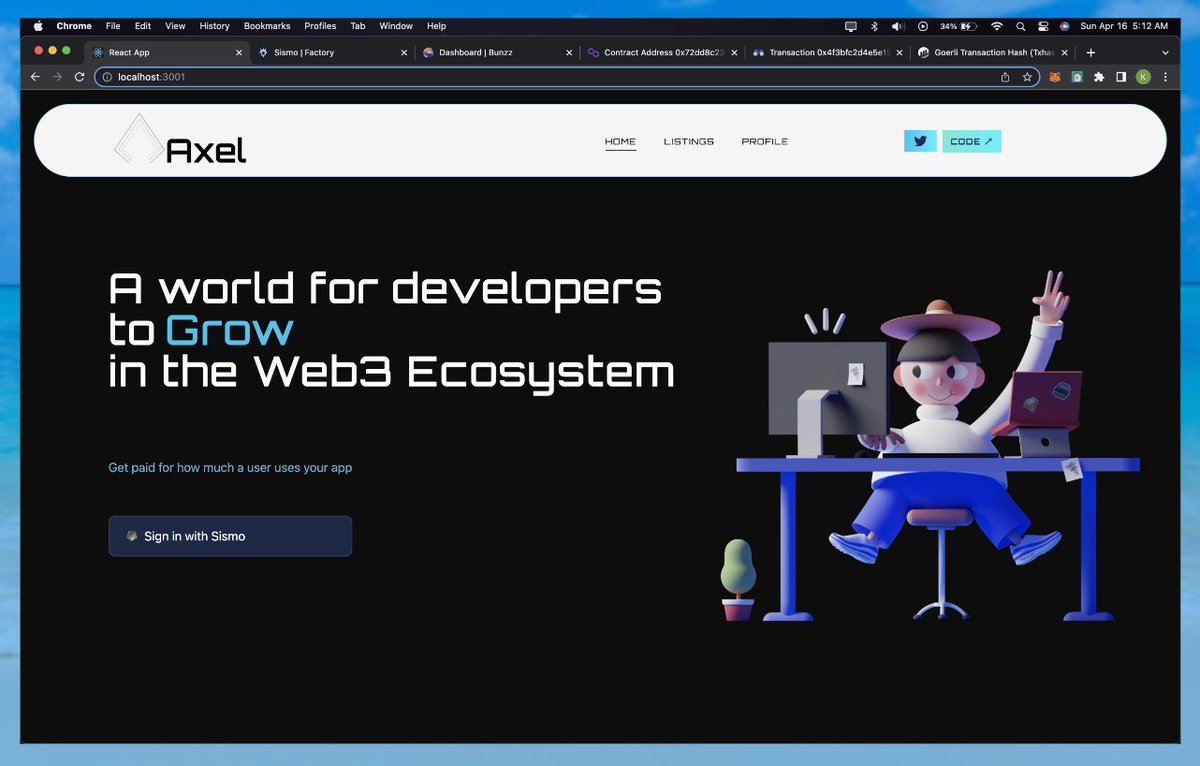Go back to the previous page
Viewport: 1200px width, 766px height.
pyautogui.click(x=35, y=77)
